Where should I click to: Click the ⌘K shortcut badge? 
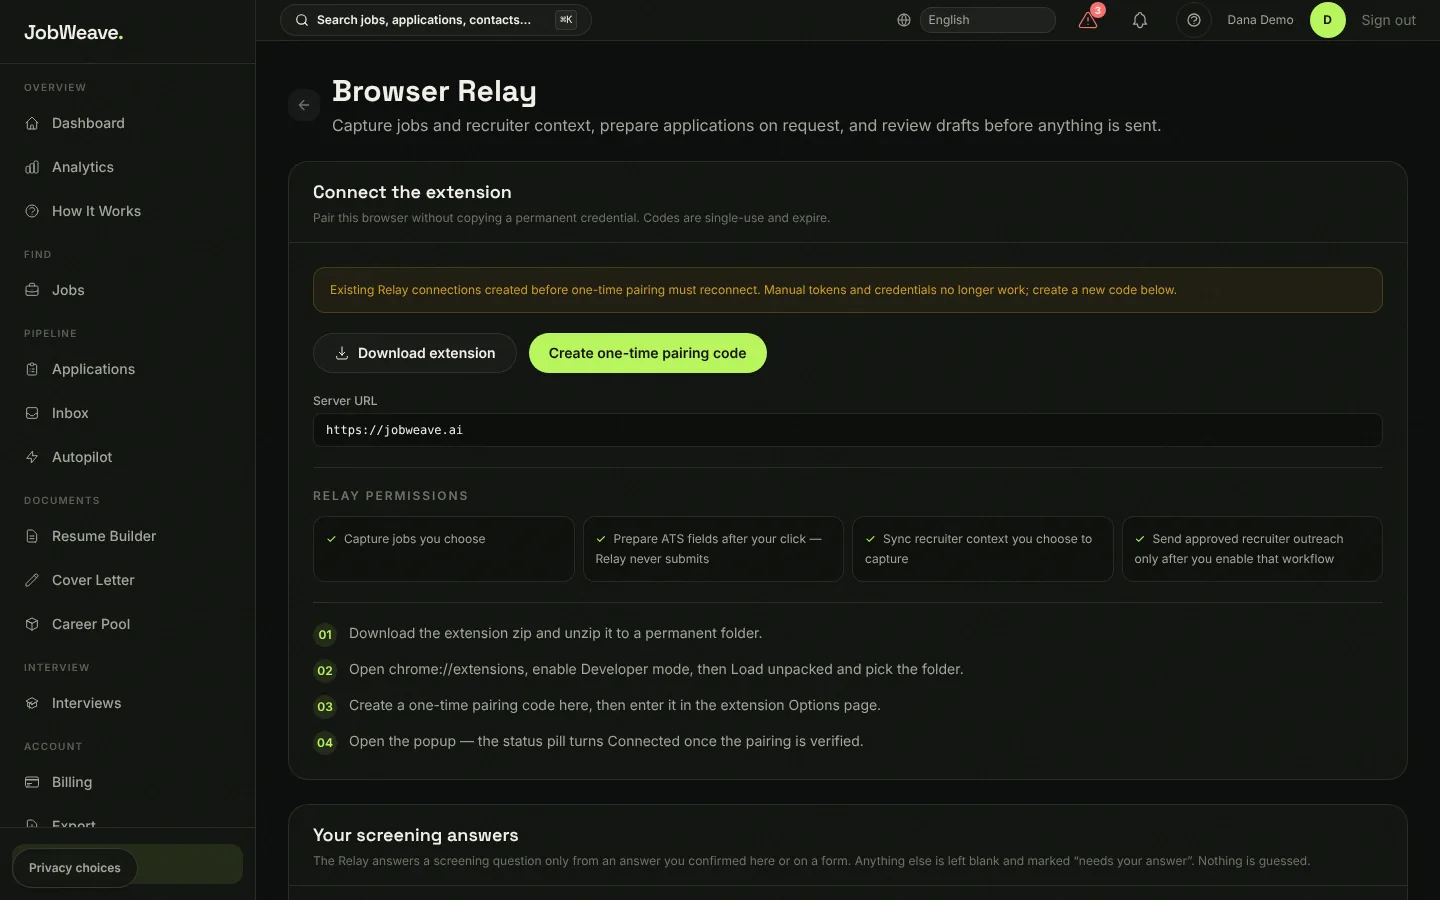(566, 20)
